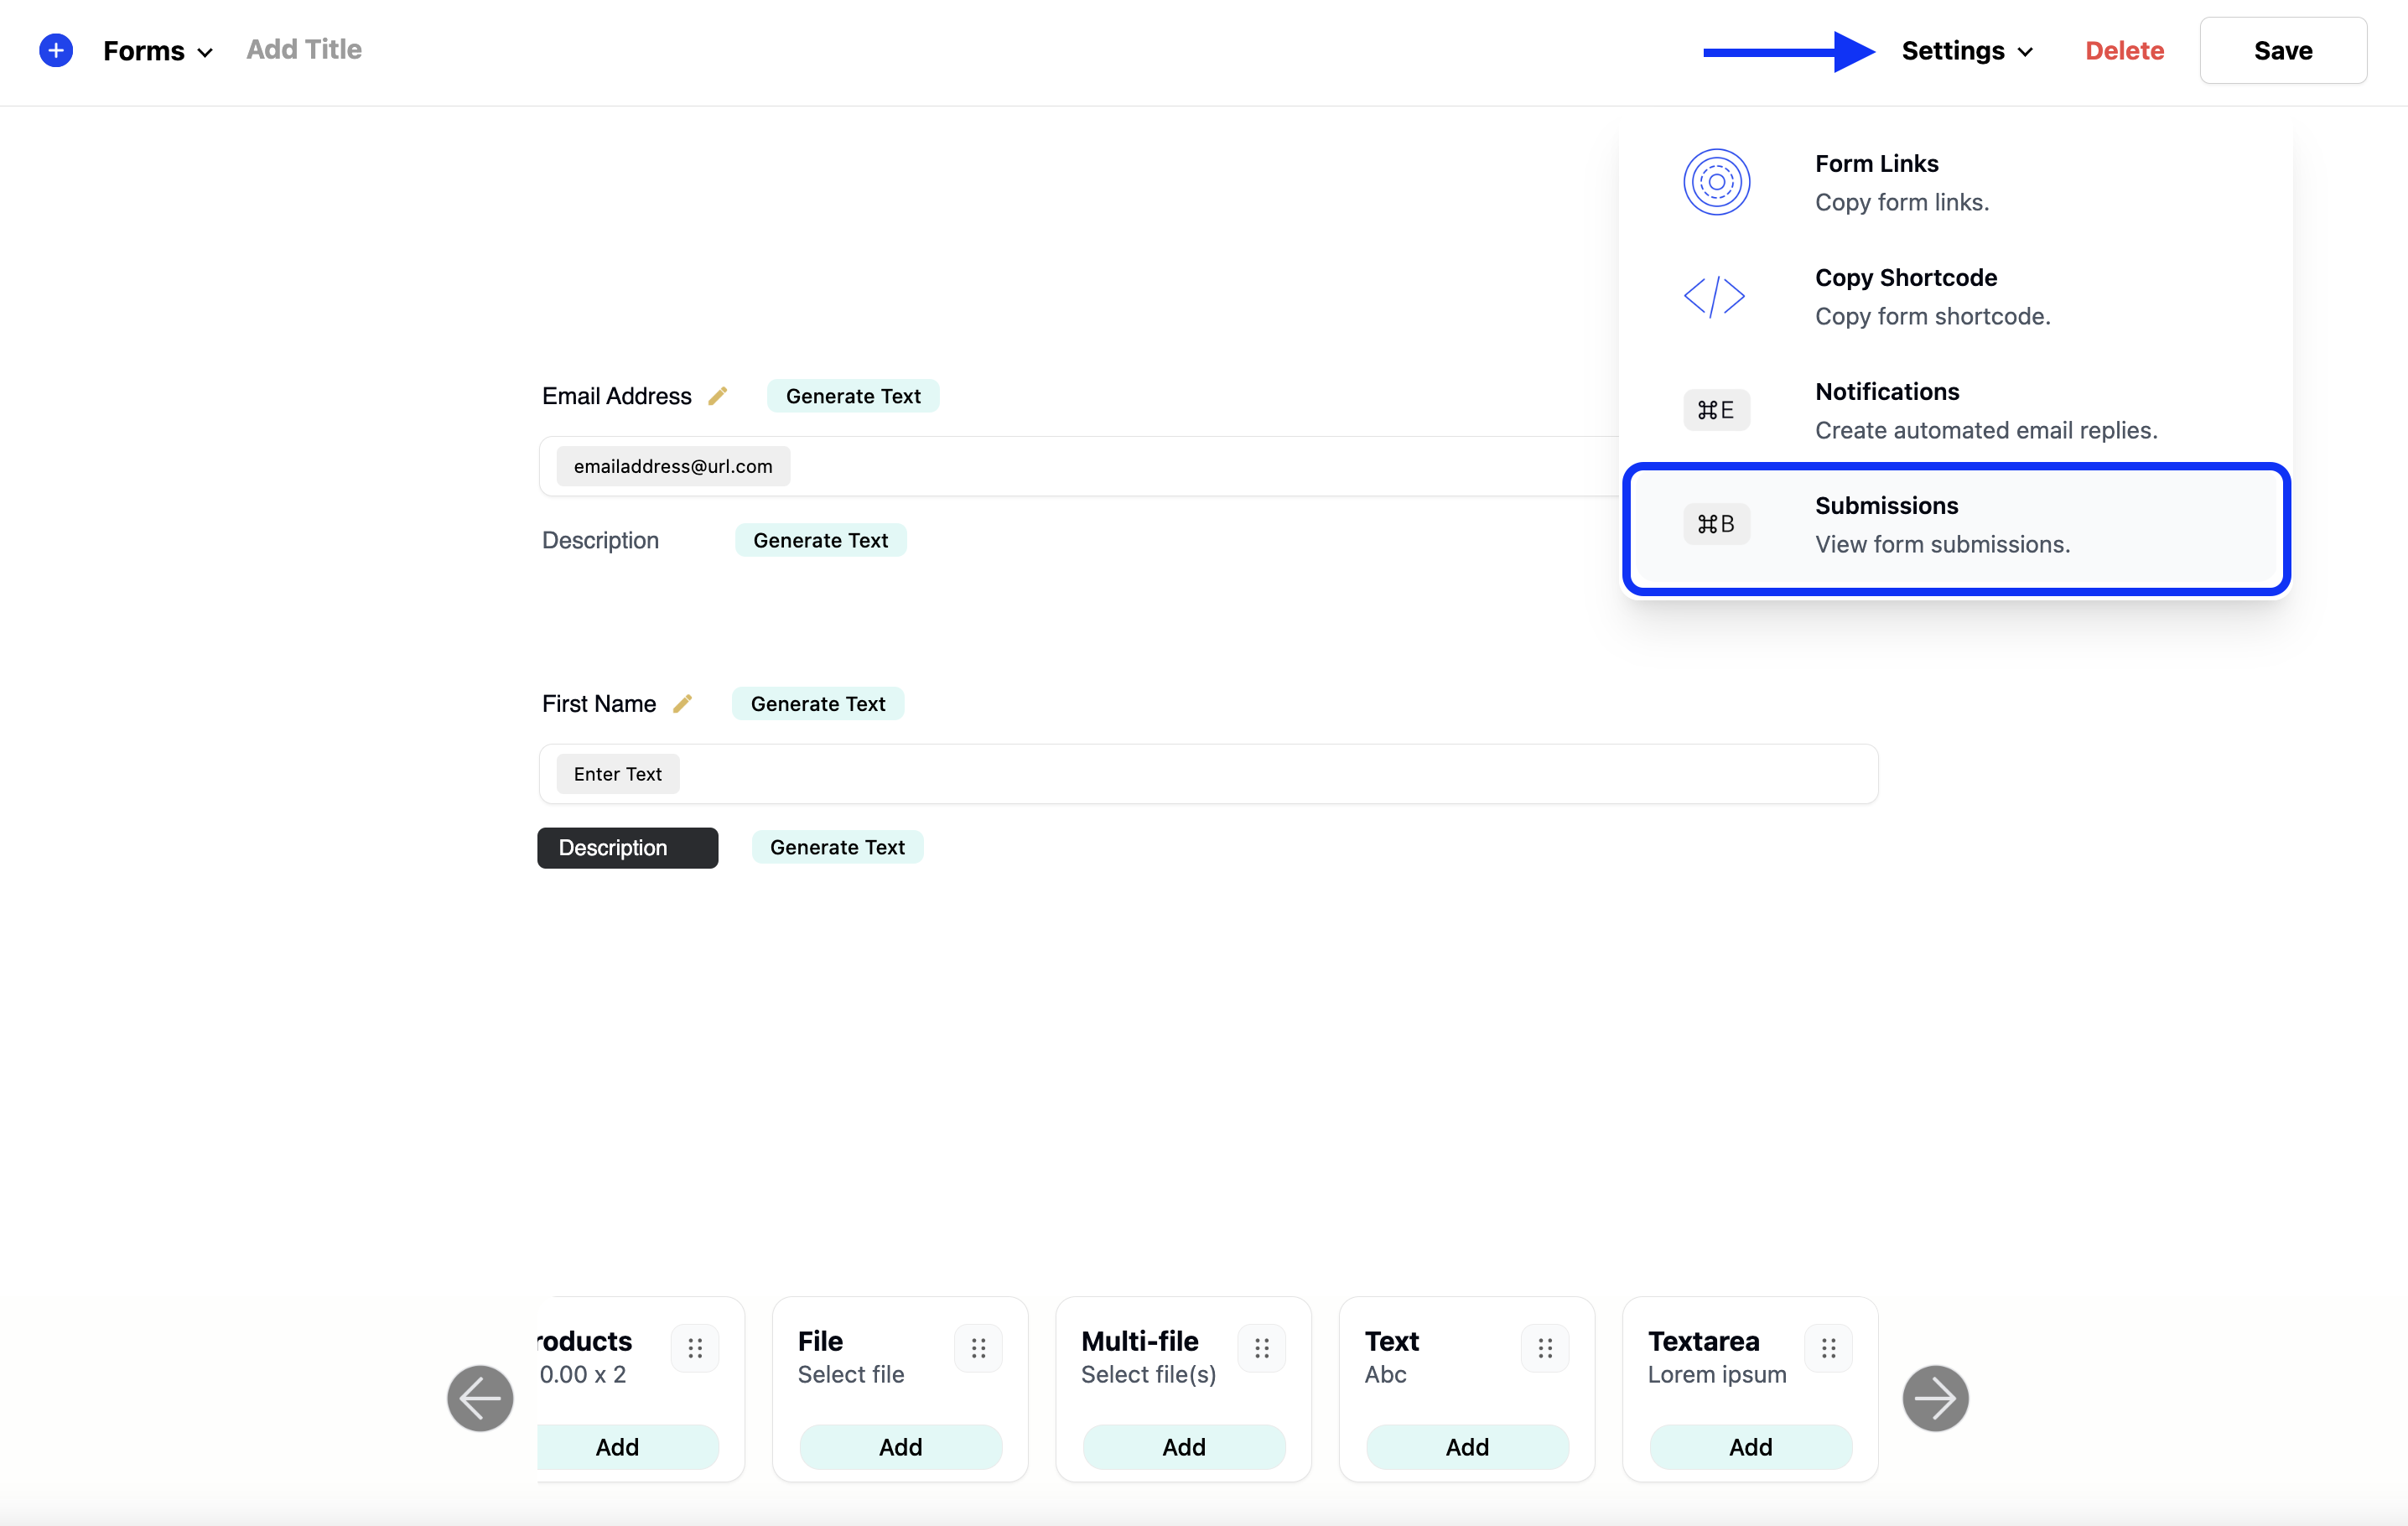Click the Copy Shortcode code-brackets icon
Viewport: 2408px width, 1526px height.
1714,296
